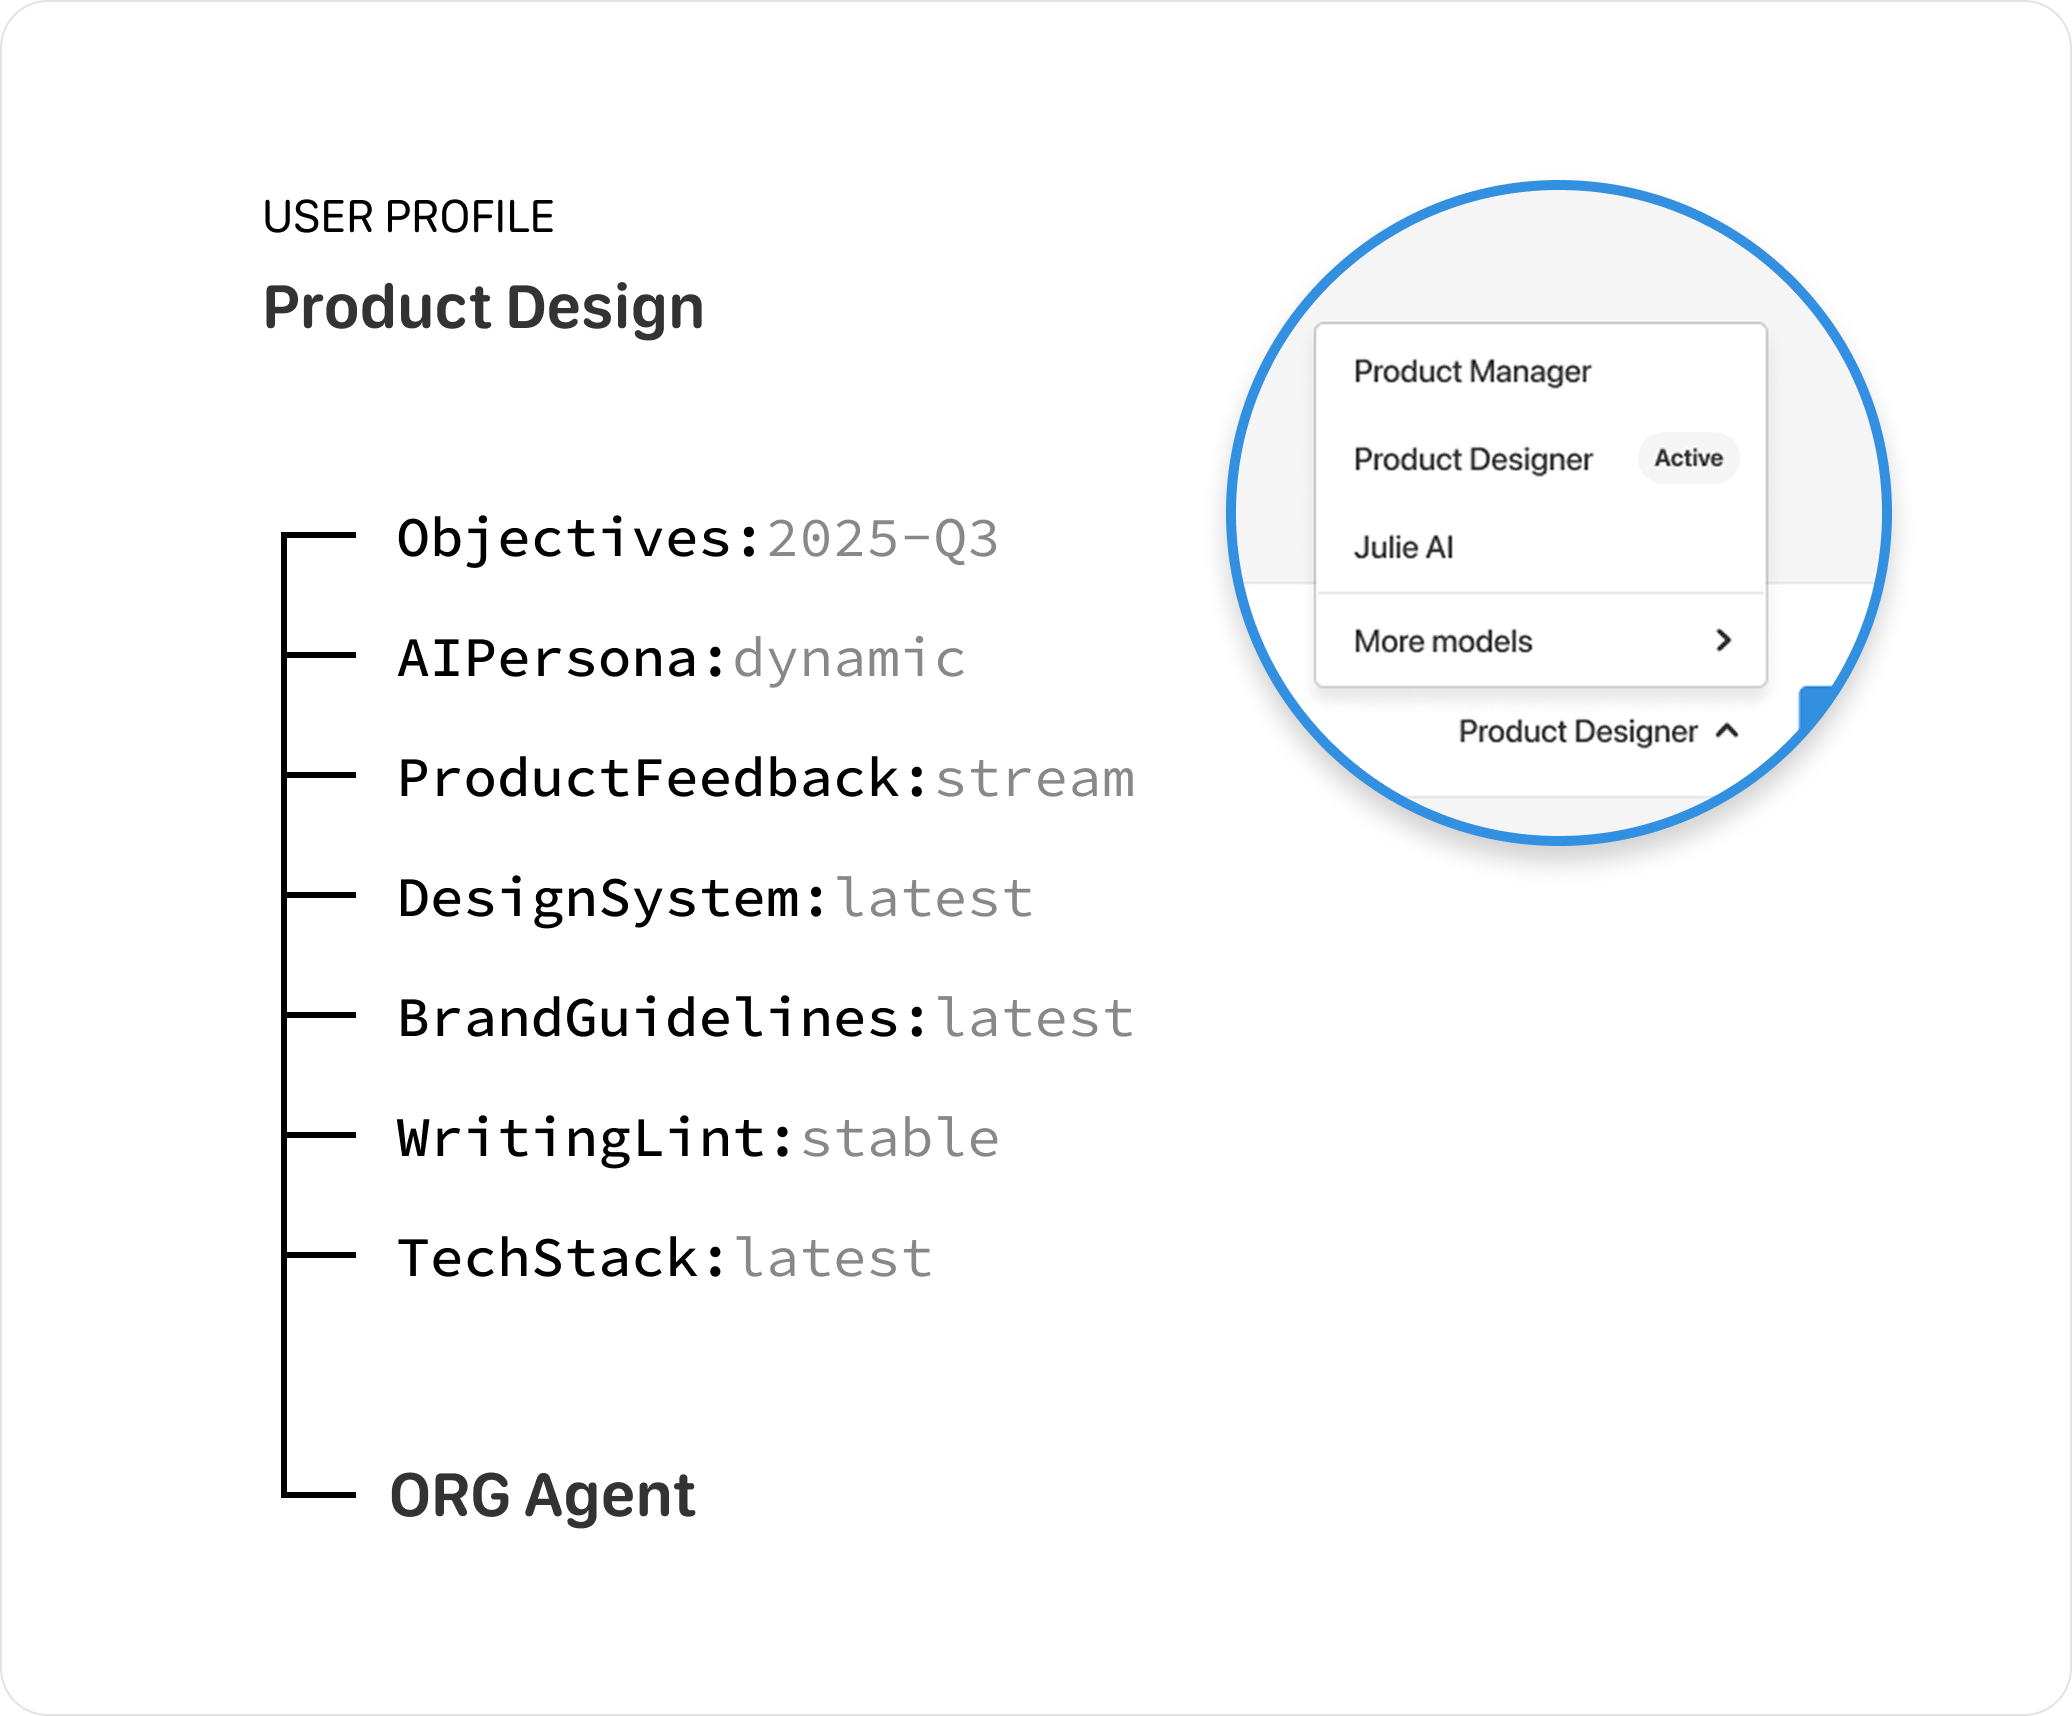The height and width of the screenshot is (1716, 2072).
Task: Click the TechStack:latest item
Action: tap(665, 1259)
